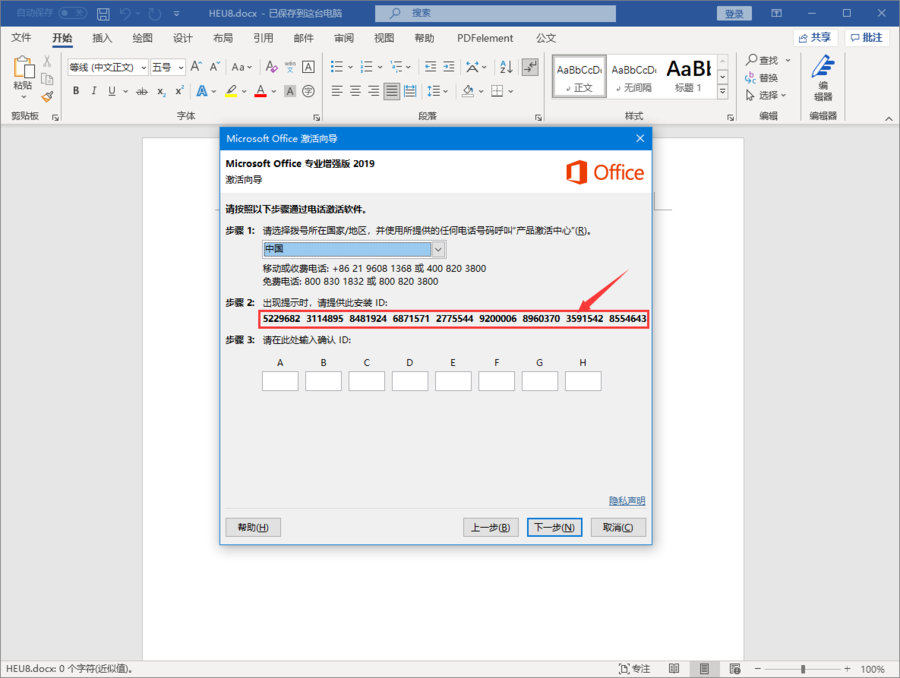The width and height of the screenshot is (900, 678).
Task: Click the Save icon in title bar
Action: [x=104, y=13]
